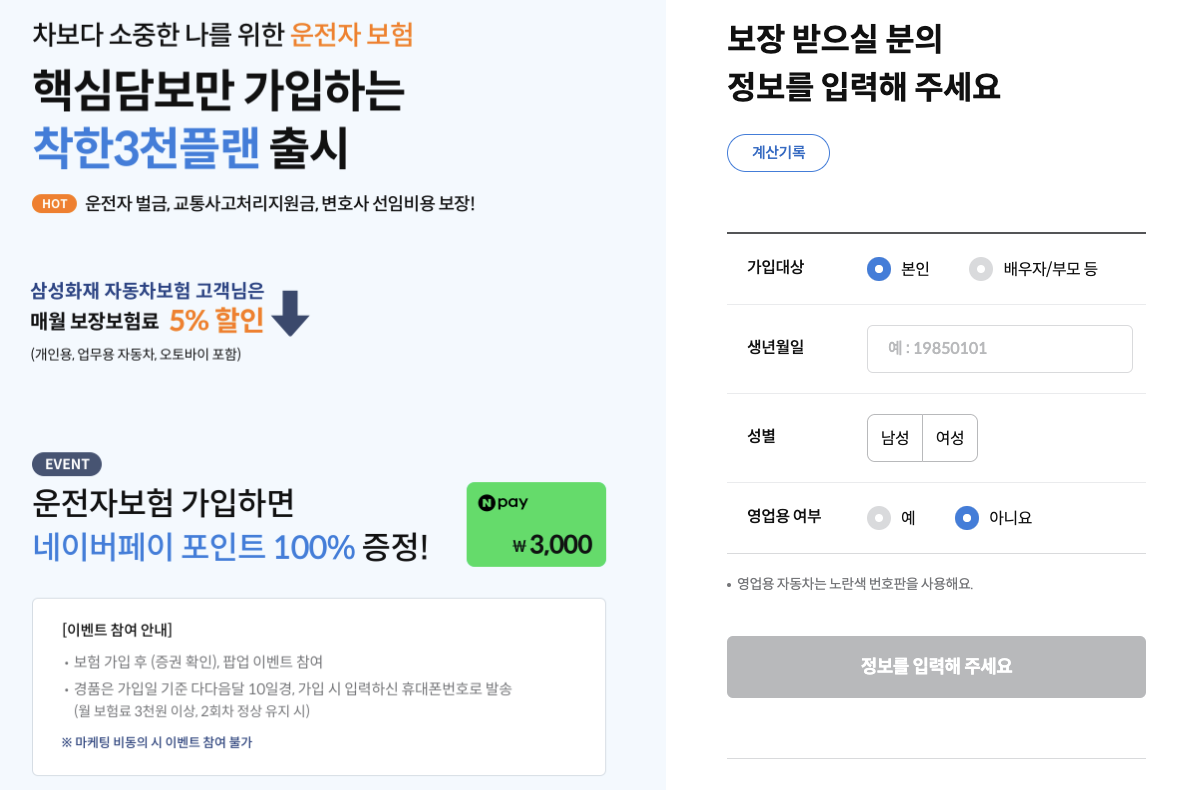The image size is (1186, 790).
Task: Click the 마케팅 비동의 notice text
Action: point(157,742)
